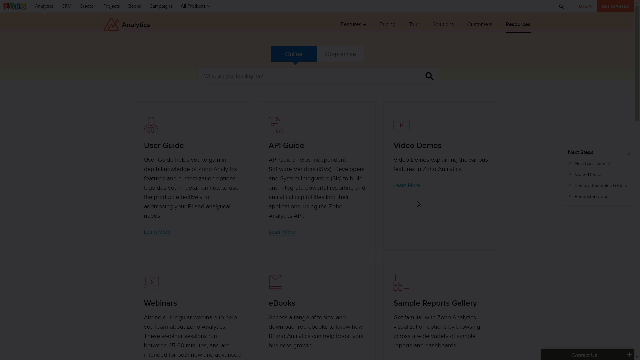Click the User Guide heading
The height and width of the screenshot is (360, 640).
[164, 145]
